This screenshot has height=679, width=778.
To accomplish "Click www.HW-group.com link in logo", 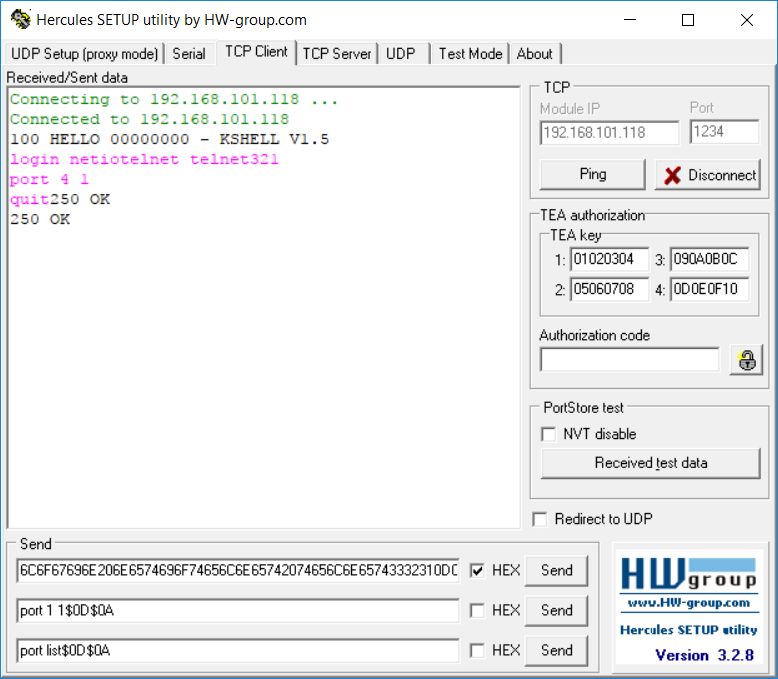I will tap(689, 603).
